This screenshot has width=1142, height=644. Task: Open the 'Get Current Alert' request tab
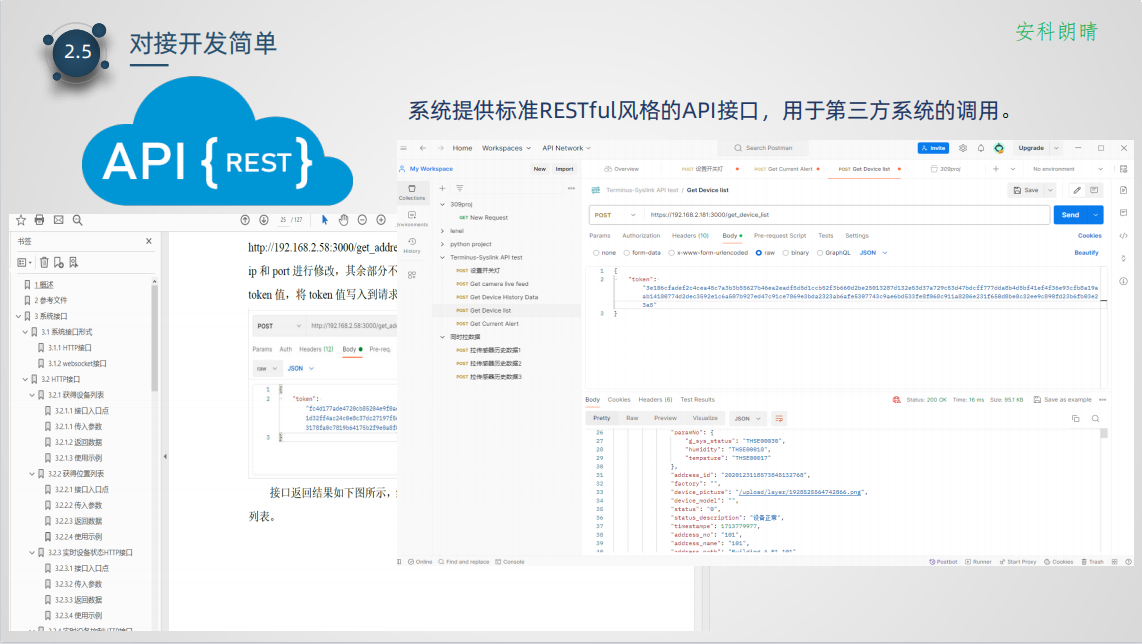click(785, 169)
